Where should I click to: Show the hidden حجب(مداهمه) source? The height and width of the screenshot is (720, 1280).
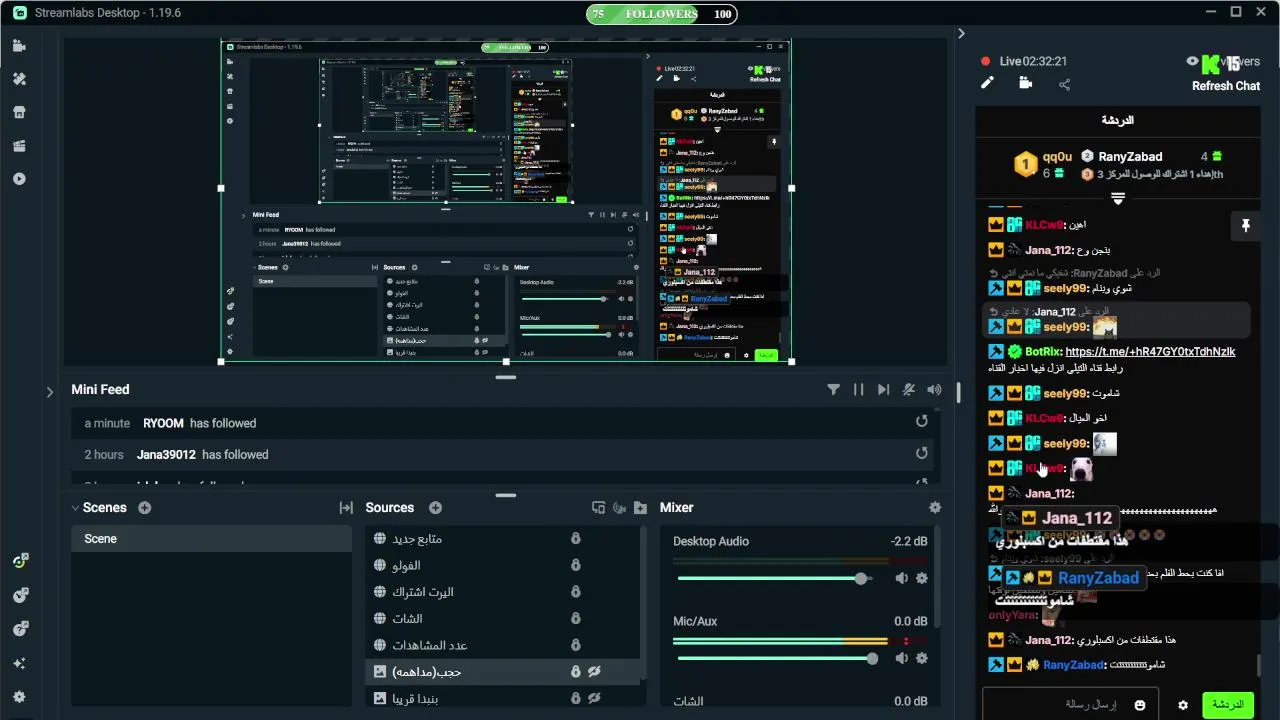coord(594,672)
